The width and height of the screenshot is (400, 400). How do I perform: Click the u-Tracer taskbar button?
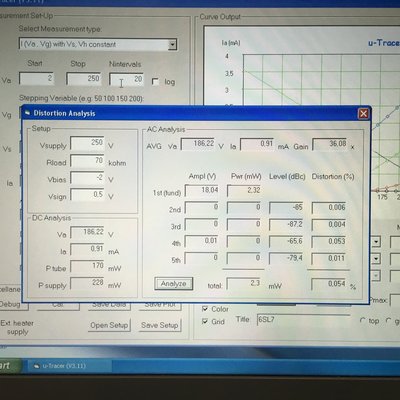pyautogui.click(x=60, y=366)
